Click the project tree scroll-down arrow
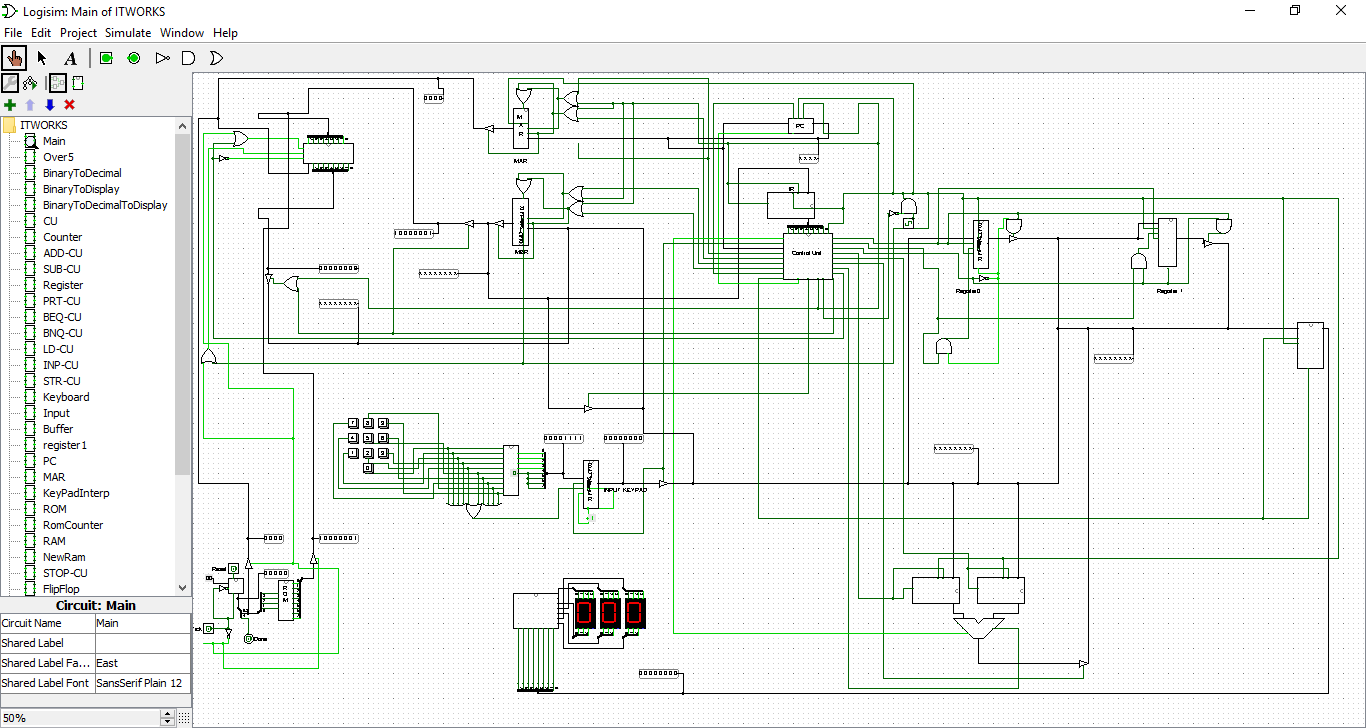 pos(182,589)
